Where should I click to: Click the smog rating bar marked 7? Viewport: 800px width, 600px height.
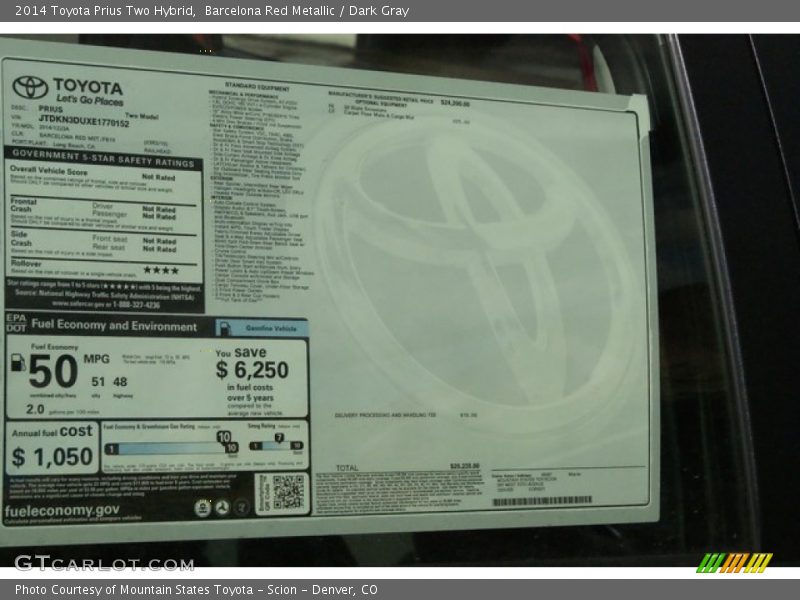(276, 445)
